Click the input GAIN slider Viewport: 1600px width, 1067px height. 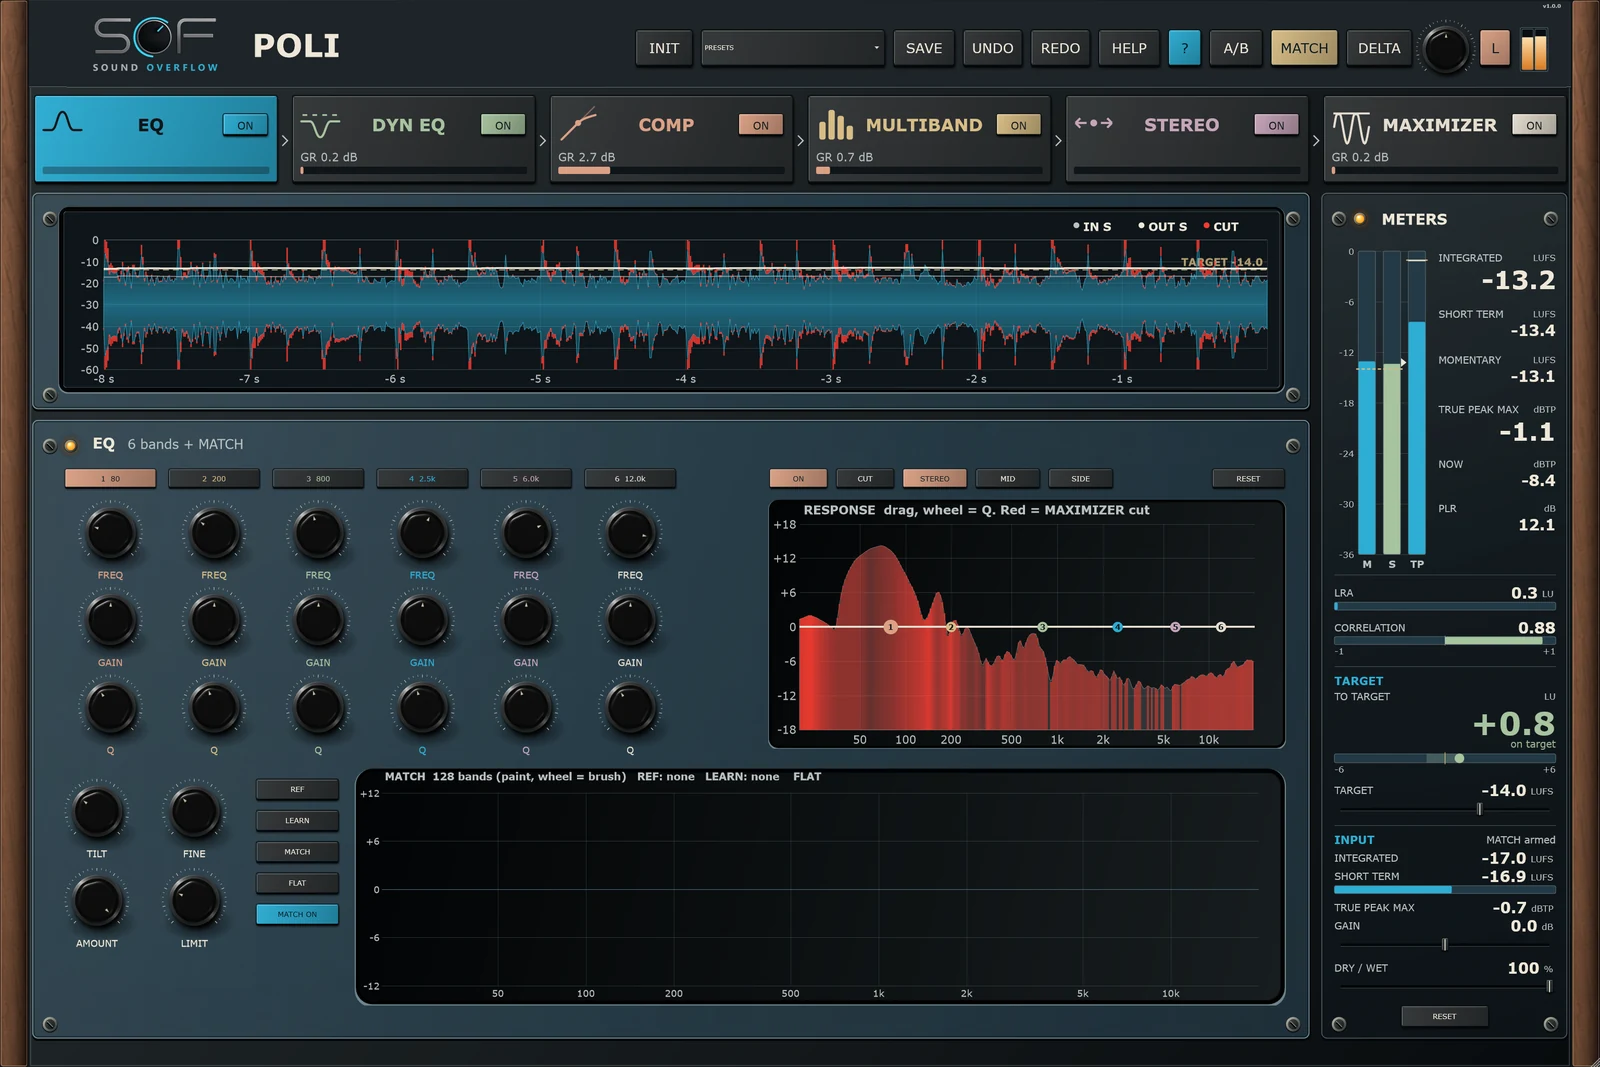point(1444,944)
